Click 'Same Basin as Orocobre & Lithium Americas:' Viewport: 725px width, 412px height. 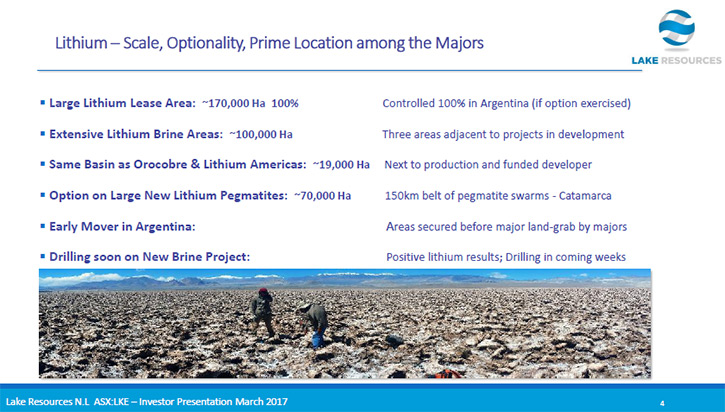tap(178, 165)
